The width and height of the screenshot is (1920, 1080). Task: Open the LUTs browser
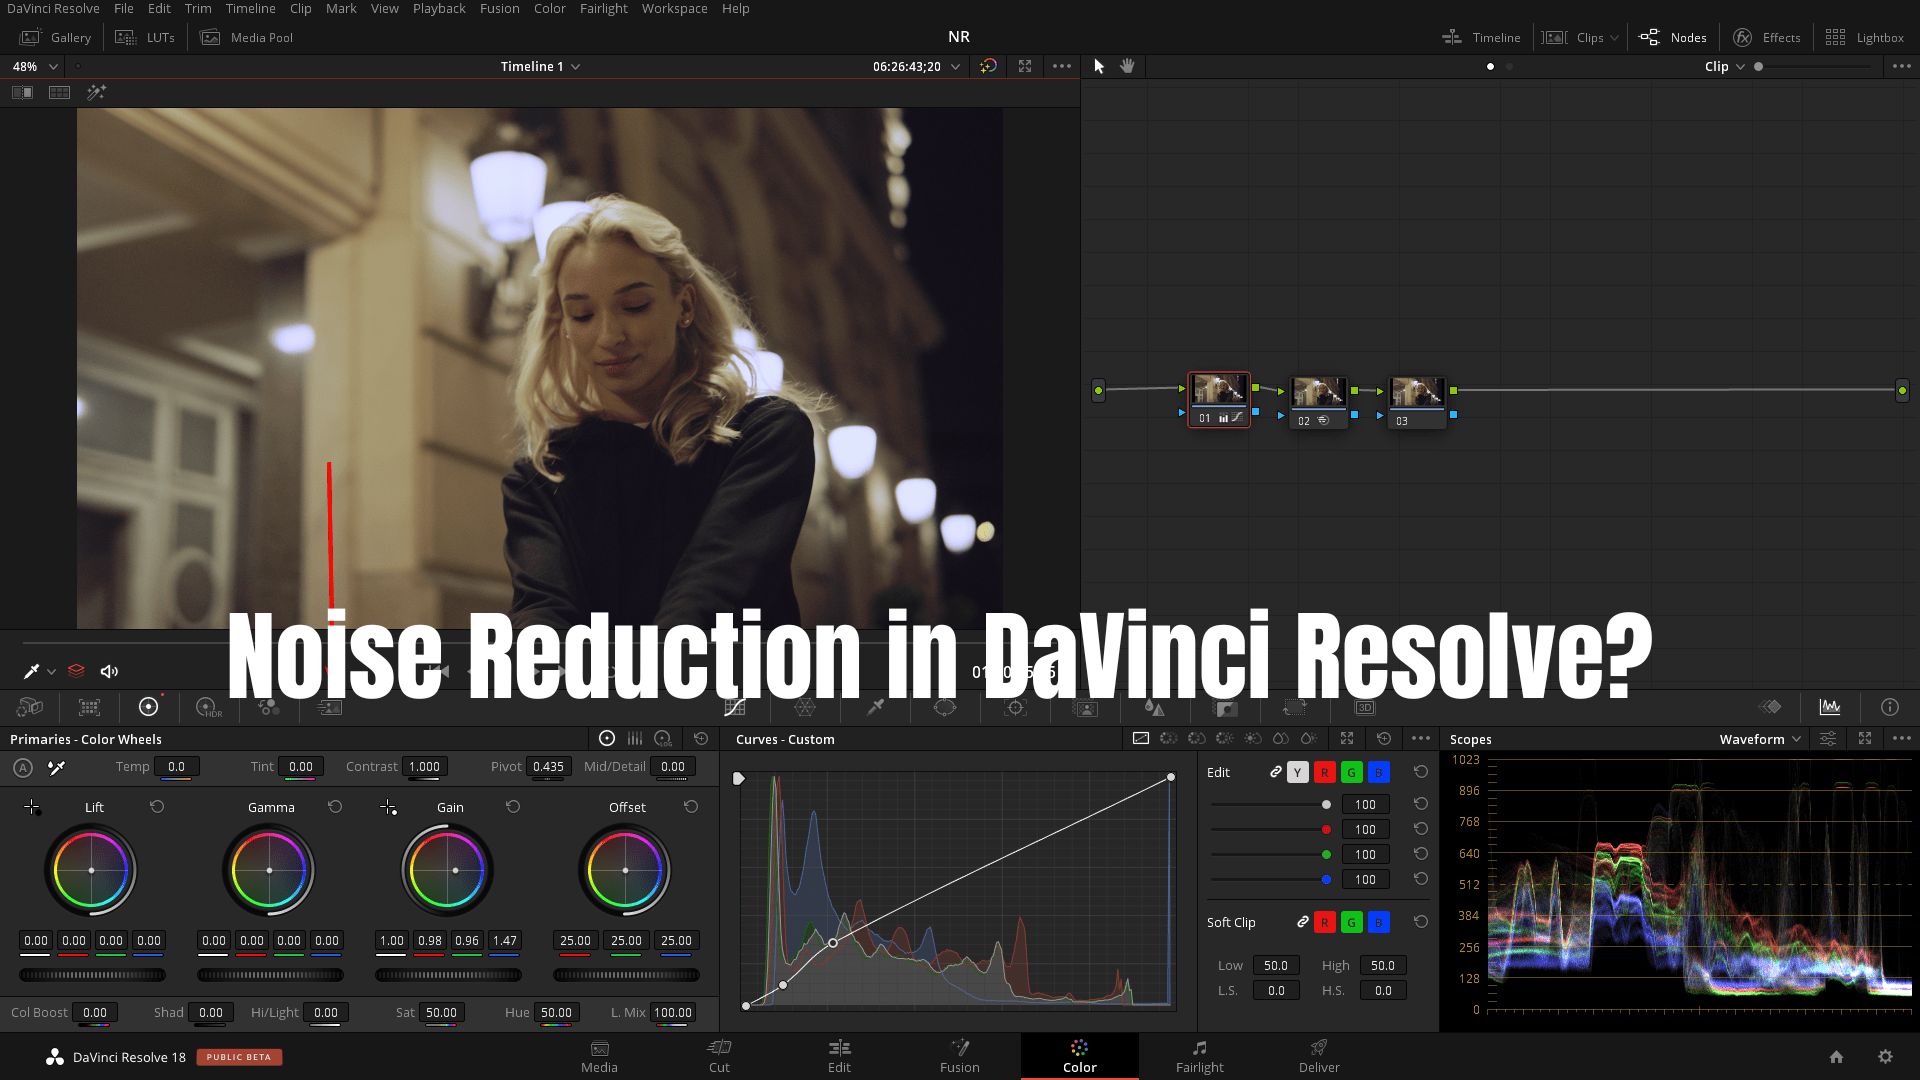coord(145,37)
